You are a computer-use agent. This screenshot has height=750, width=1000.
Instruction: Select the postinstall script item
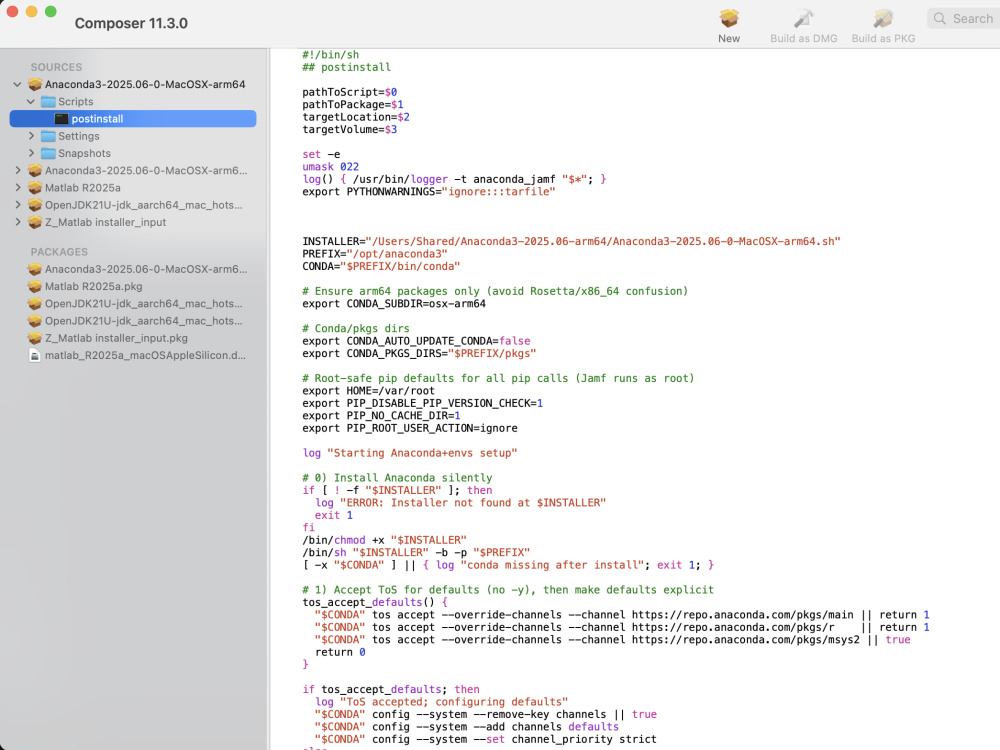[133, 119]
